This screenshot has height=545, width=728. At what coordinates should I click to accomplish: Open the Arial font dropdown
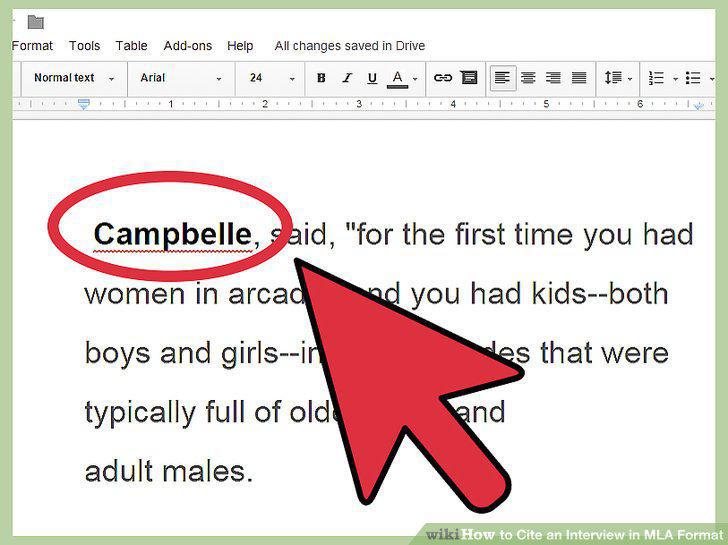pos(181,78)
